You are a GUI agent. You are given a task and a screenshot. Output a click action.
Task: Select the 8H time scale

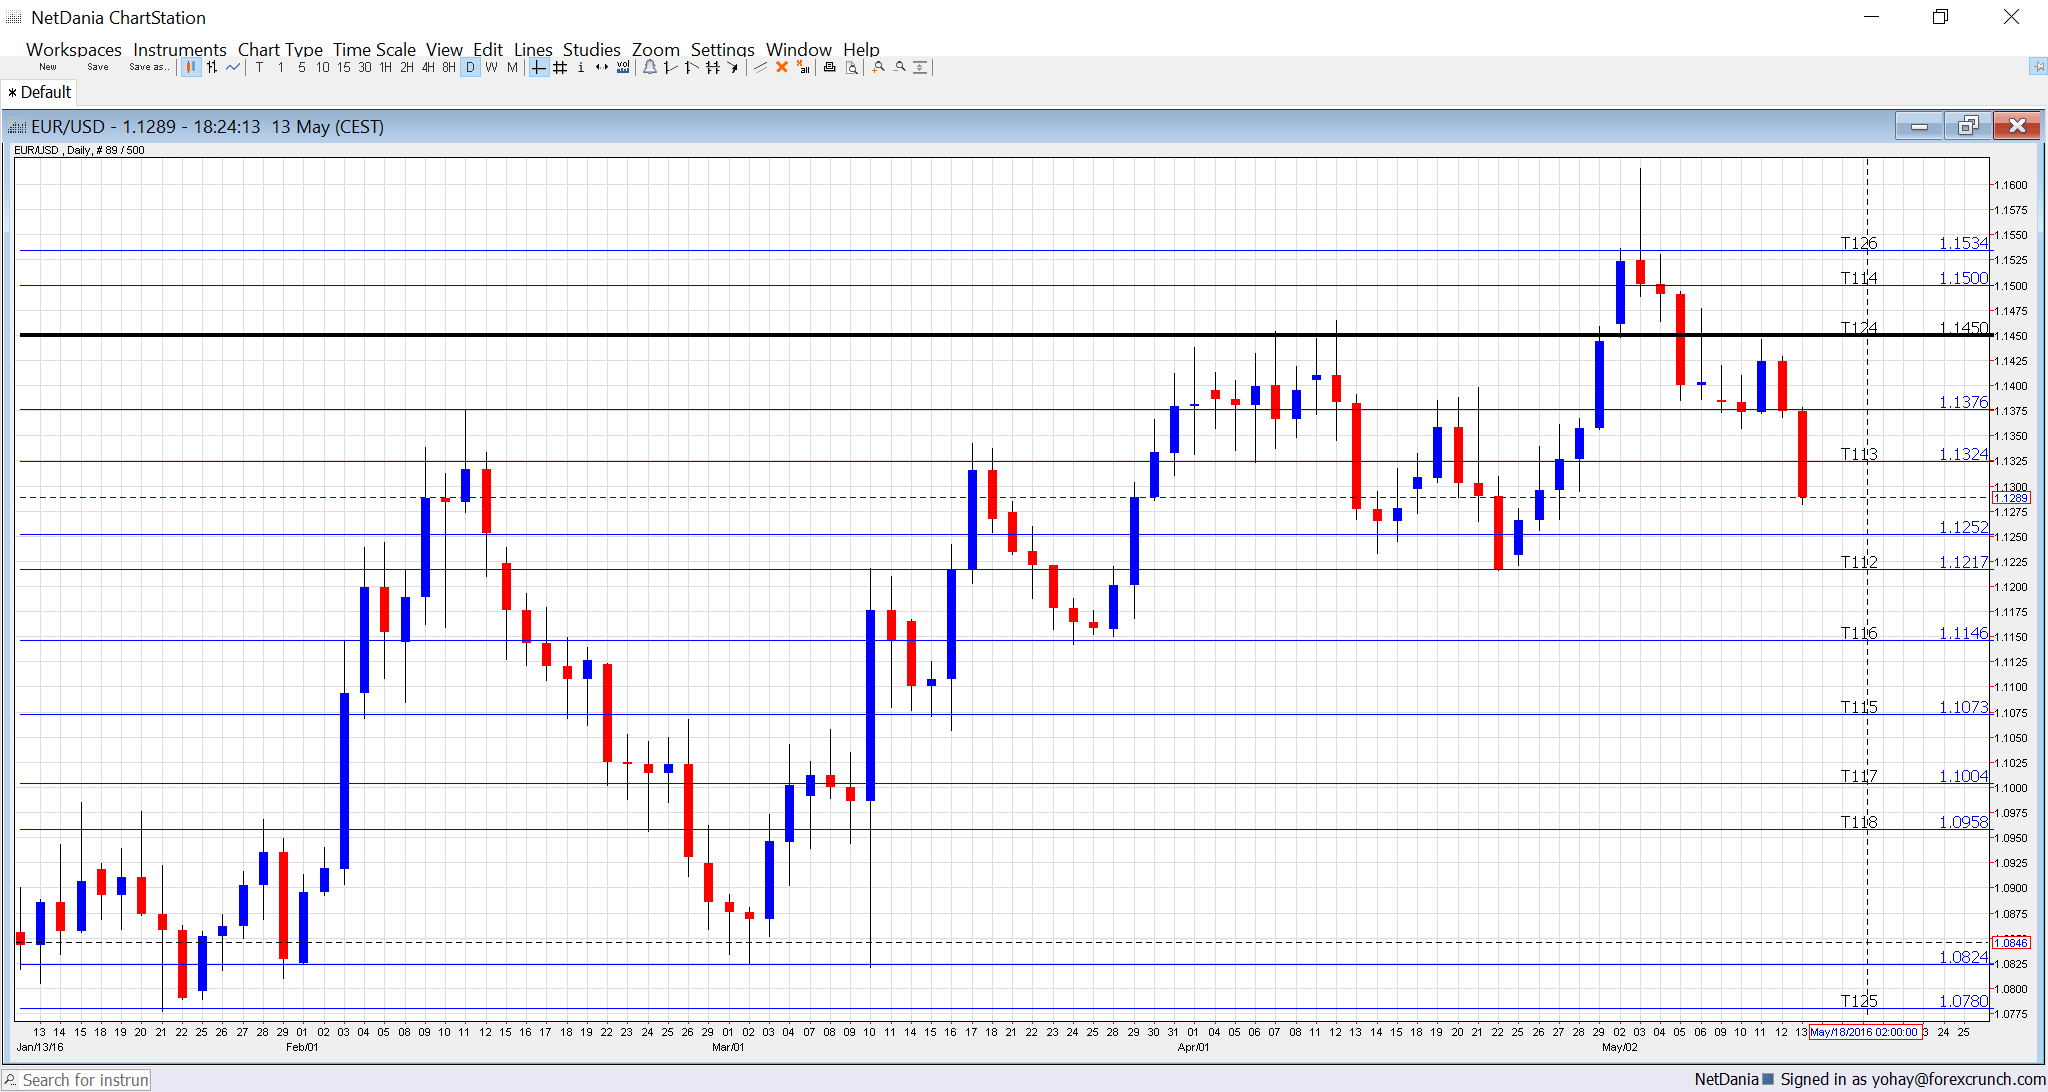(448, 67)
